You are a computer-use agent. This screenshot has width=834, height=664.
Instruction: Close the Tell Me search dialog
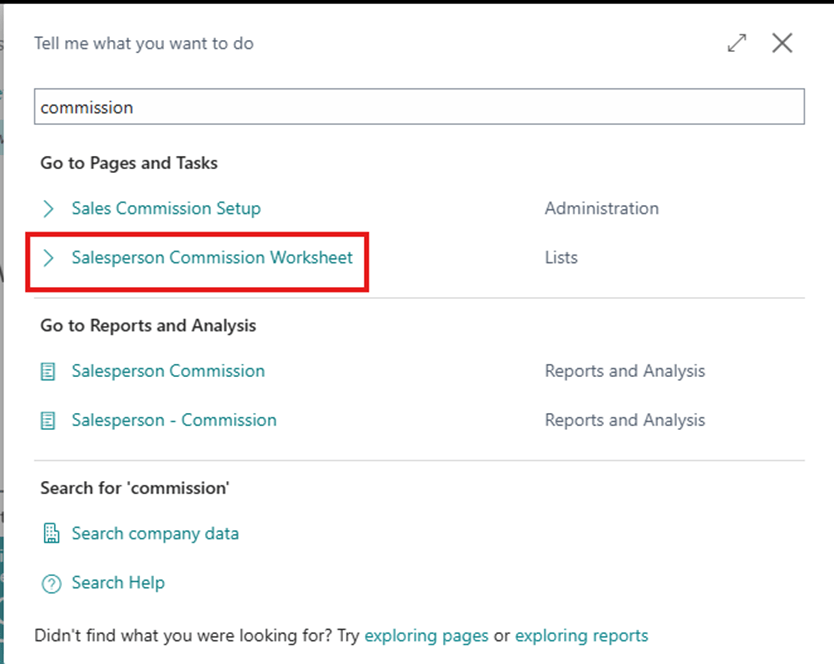(x=782, y=43)
